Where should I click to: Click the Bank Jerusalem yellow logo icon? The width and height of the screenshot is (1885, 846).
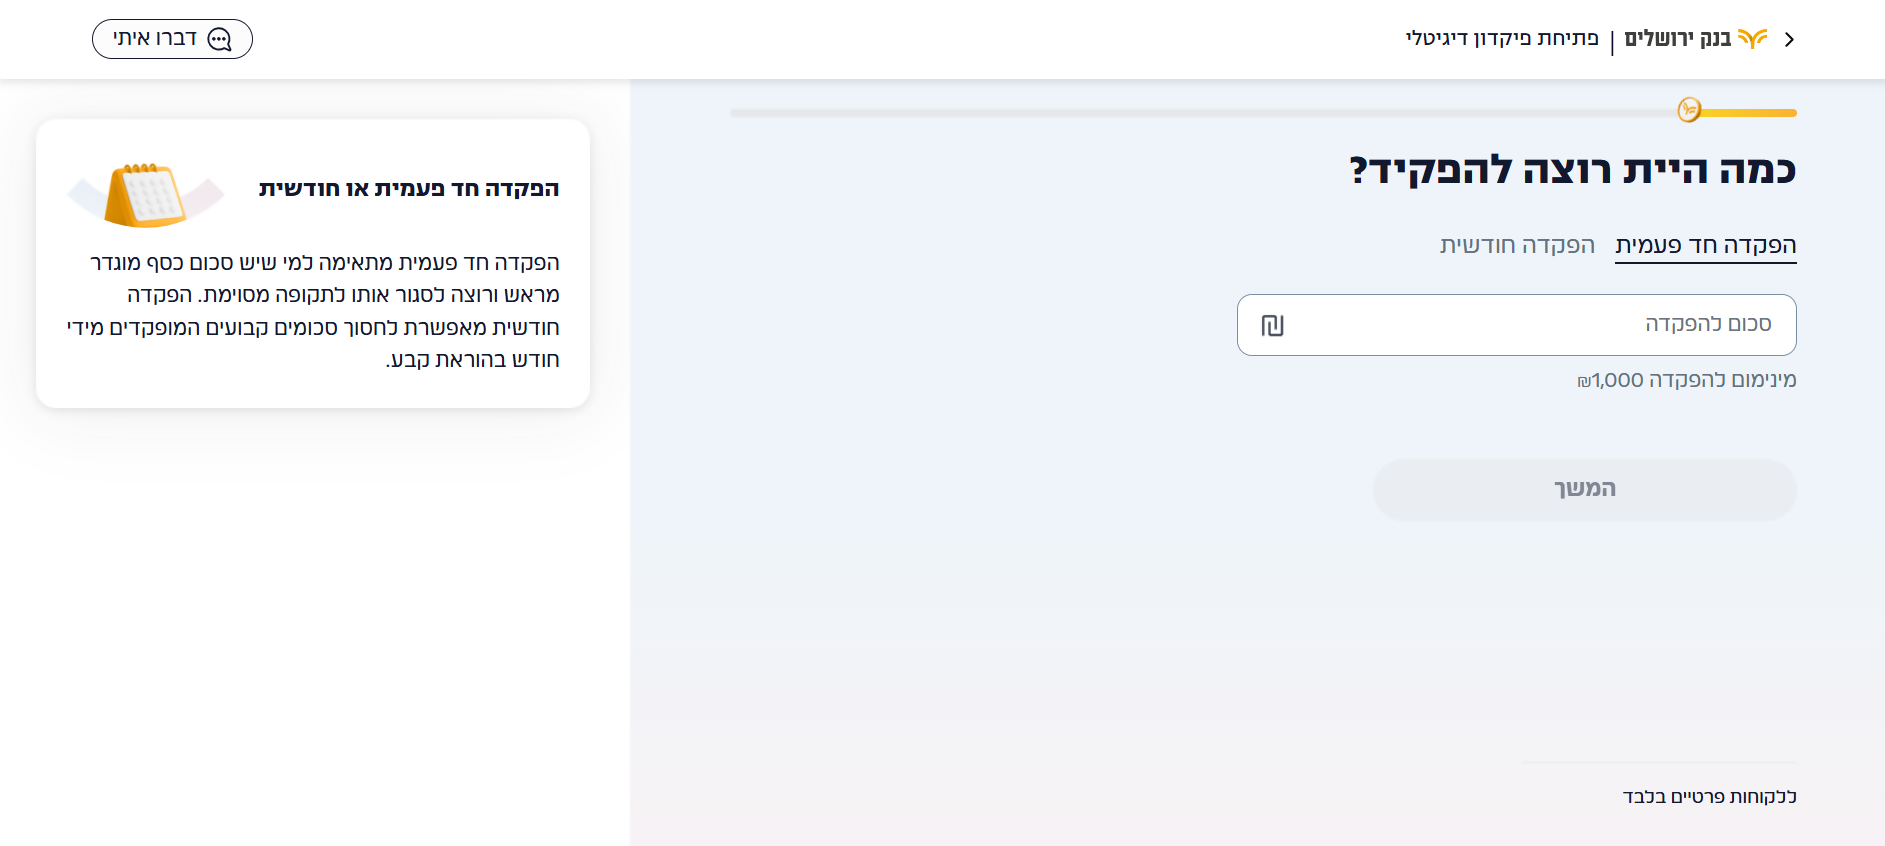point(1753,38)
